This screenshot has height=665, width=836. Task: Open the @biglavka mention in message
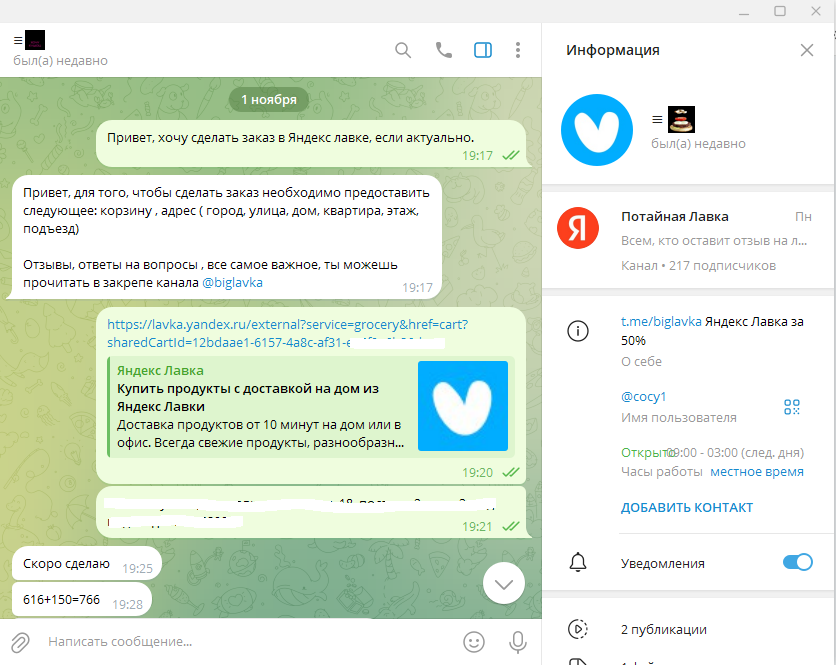(232, 283)
